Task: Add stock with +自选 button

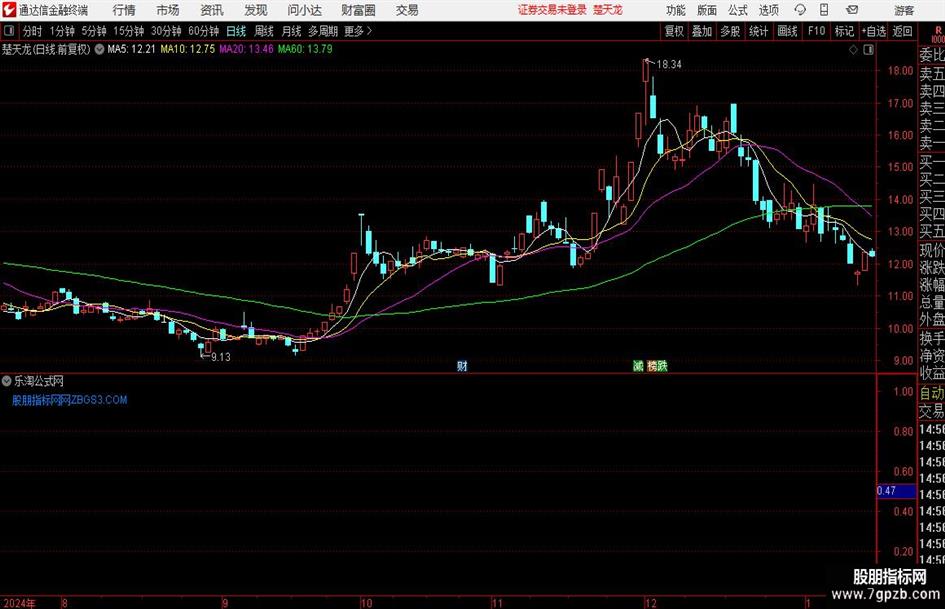Action: pos(874,31)
